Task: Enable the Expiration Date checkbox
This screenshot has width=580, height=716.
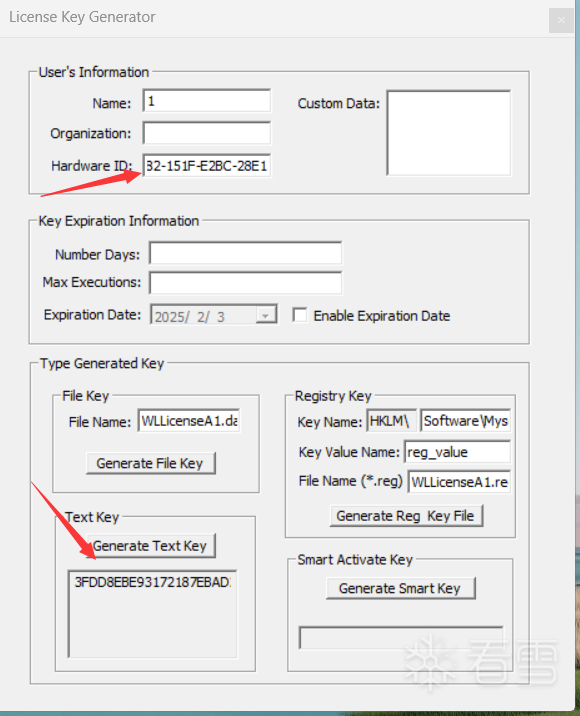Action: pyautogui.click(x=300, y=315)
